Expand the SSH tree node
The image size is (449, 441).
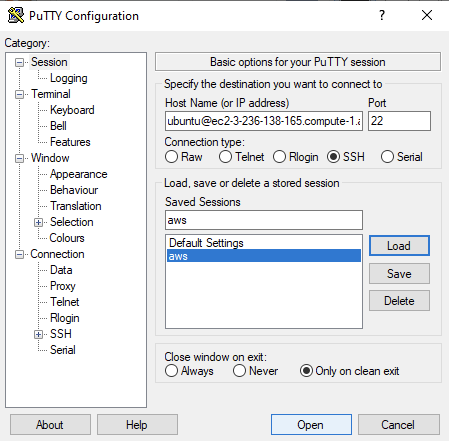pyautogui.click(x=38, y=334)
